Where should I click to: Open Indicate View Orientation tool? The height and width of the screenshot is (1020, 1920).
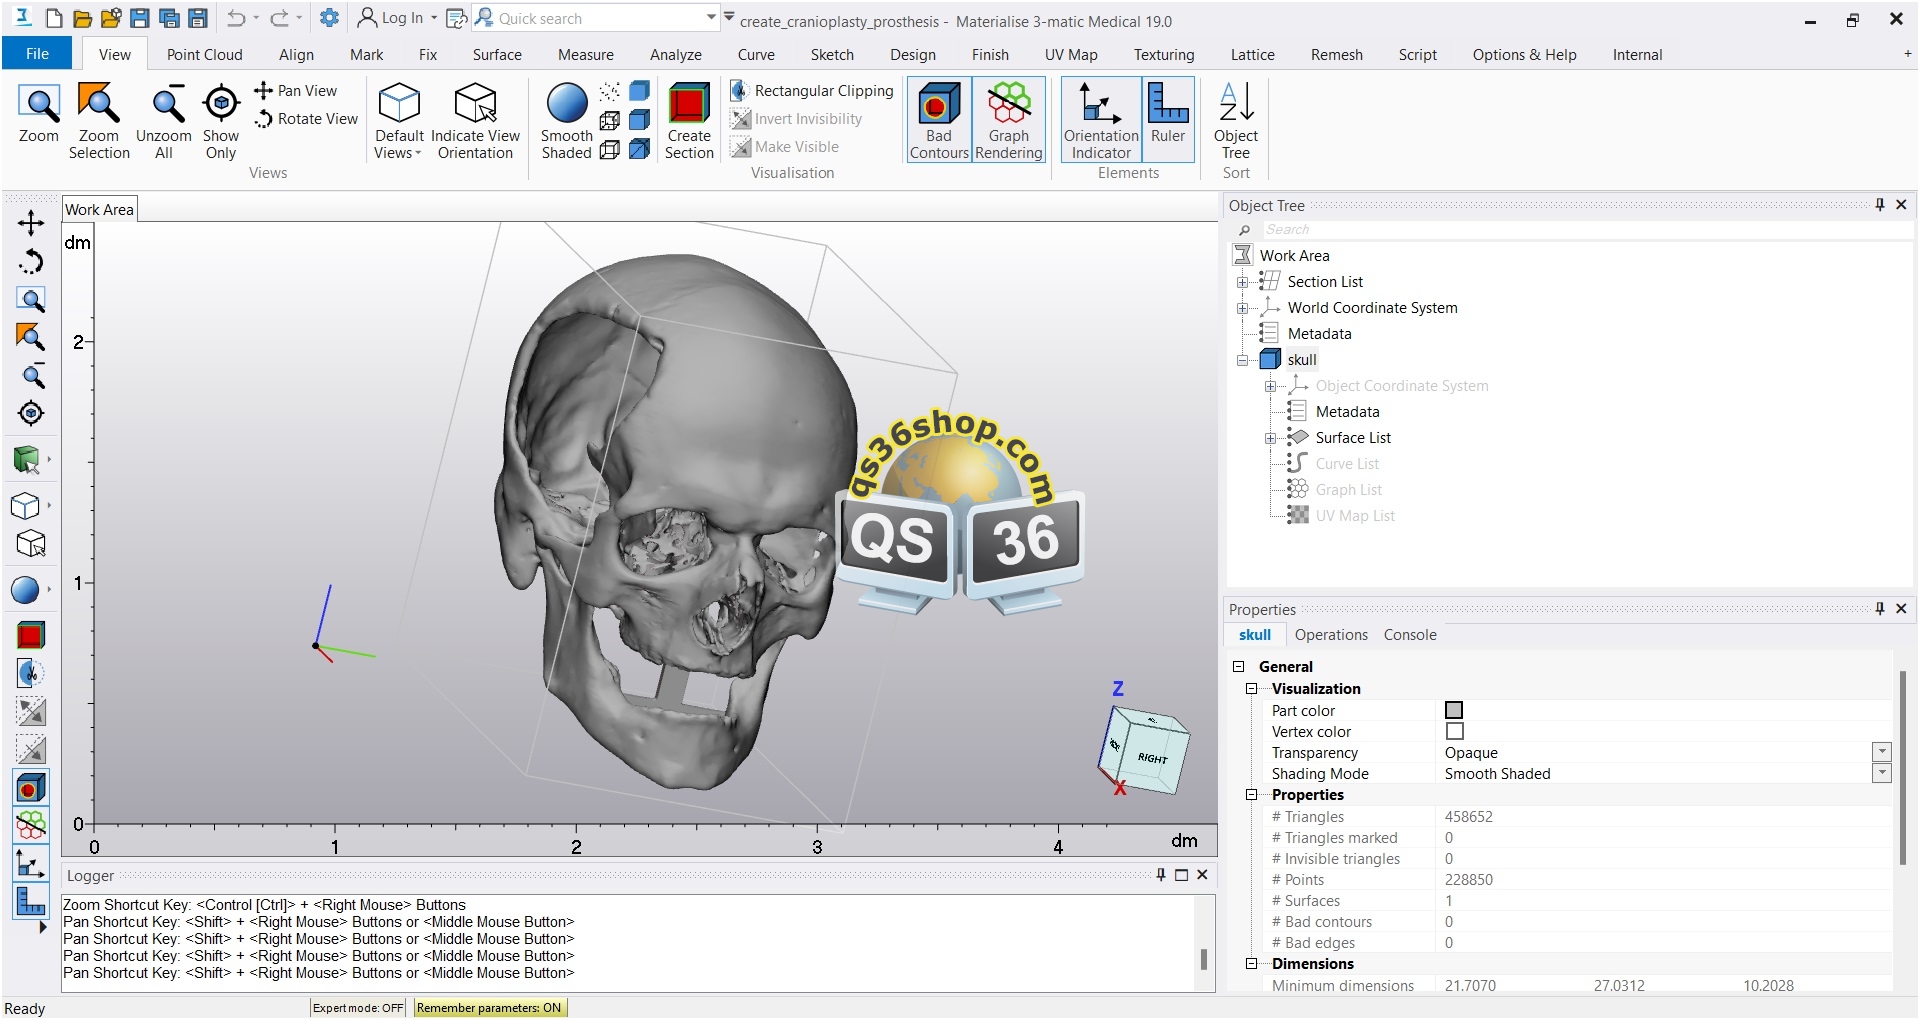(x=476, y=121)
